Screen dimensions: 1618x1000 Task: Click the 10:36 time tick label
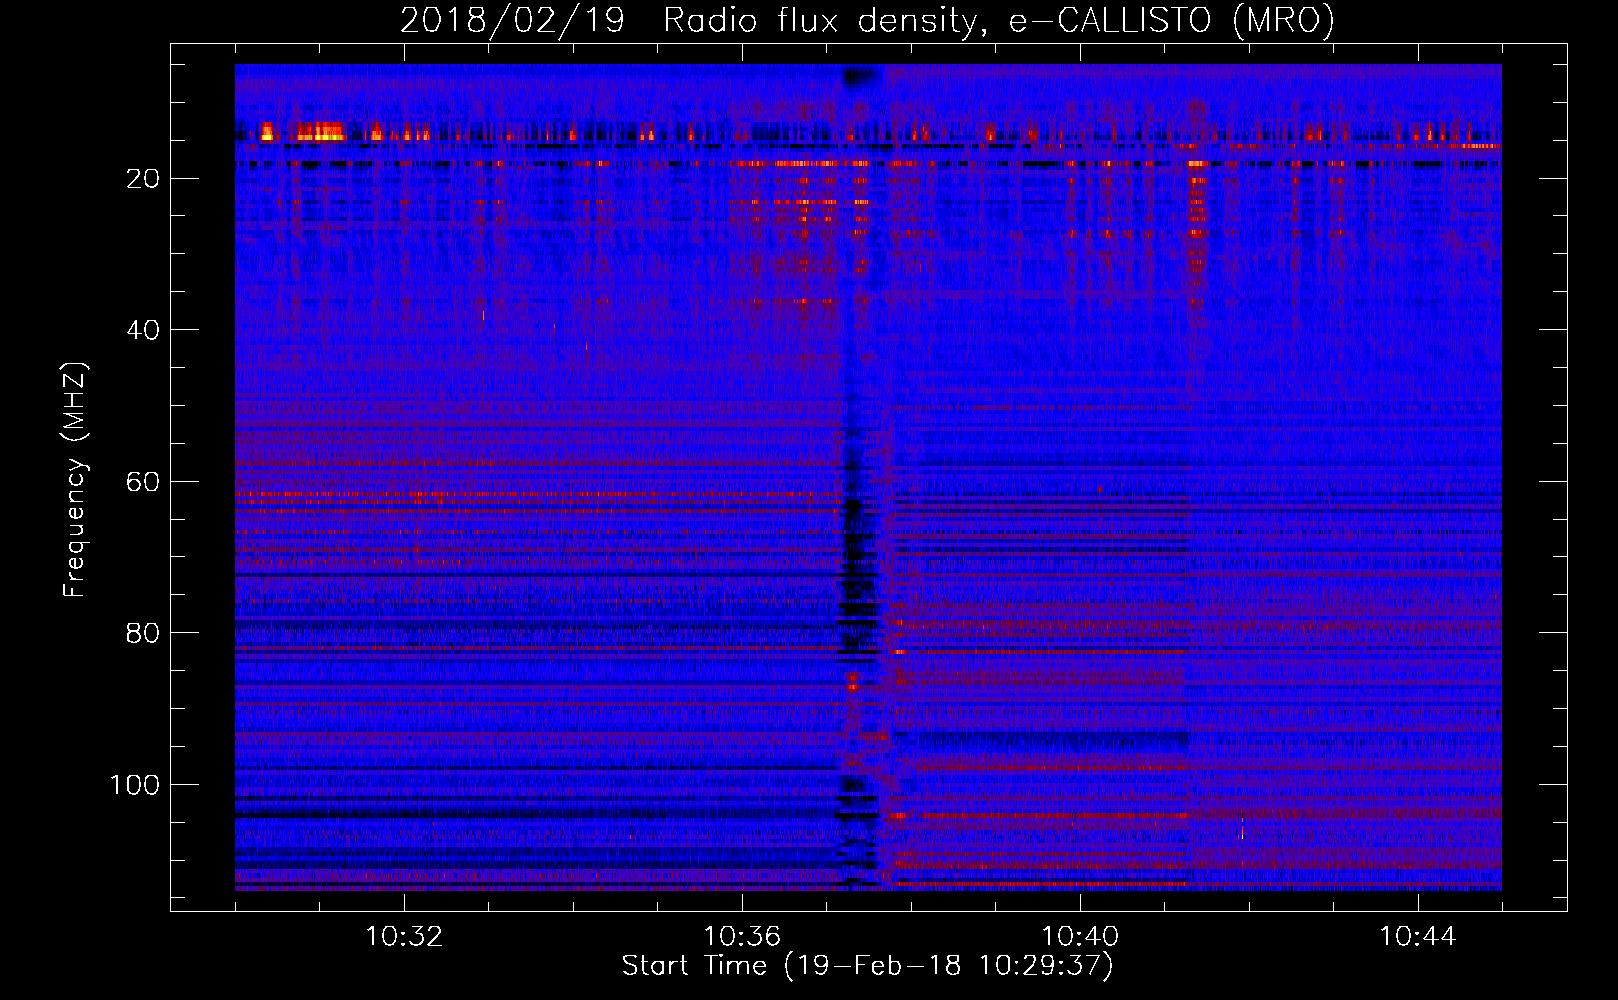pyautogui.click(x=742, y=936)
